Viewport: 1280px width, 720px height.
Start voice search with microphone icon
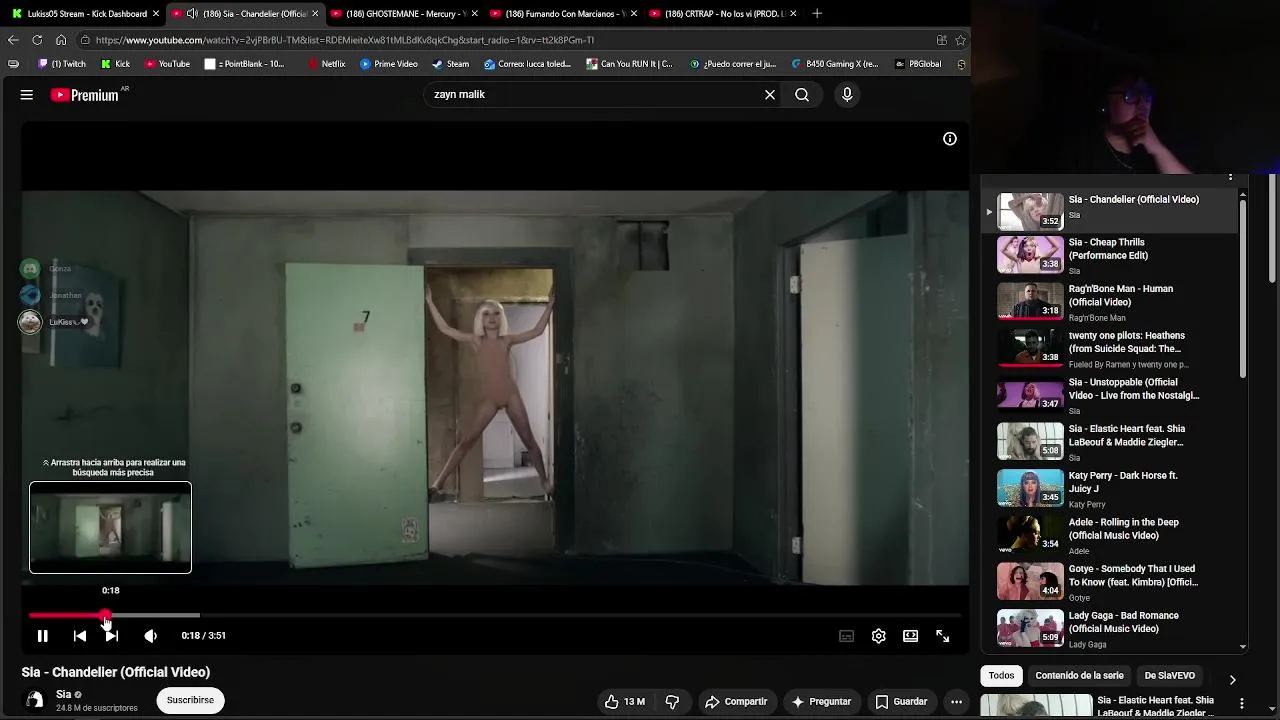[847, 95]
